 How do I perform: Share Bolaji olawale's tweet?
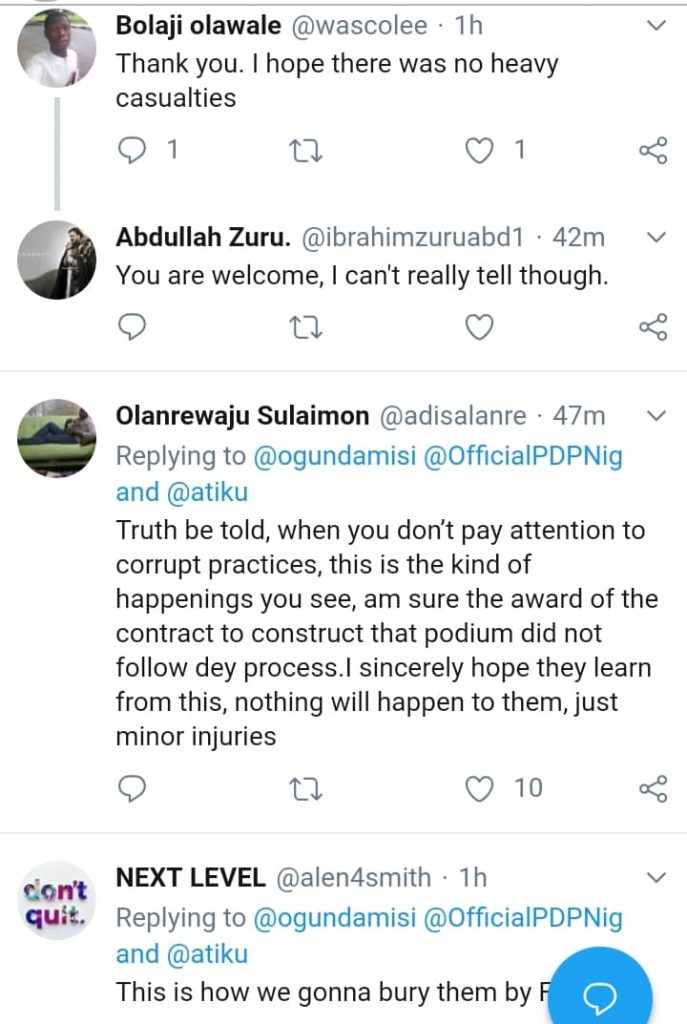[x=652, y=151]
